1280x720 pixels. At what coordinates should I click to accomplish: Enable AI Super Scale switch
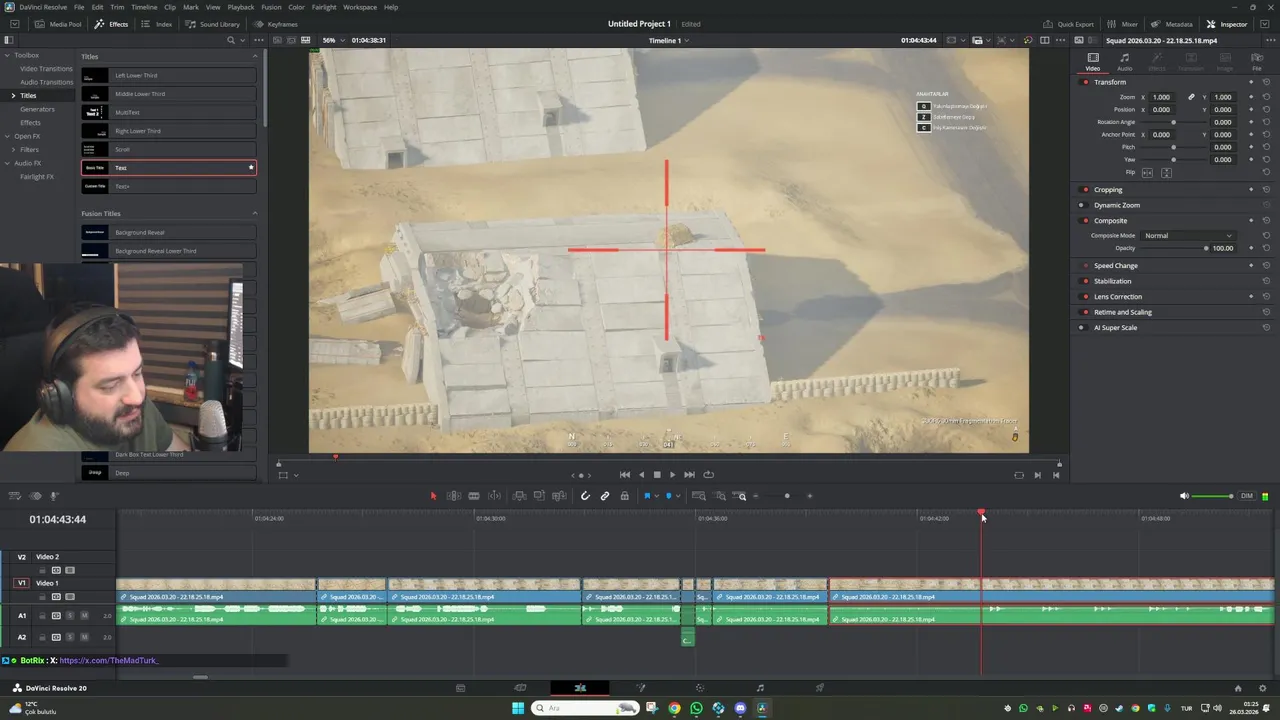[1081, 327]
